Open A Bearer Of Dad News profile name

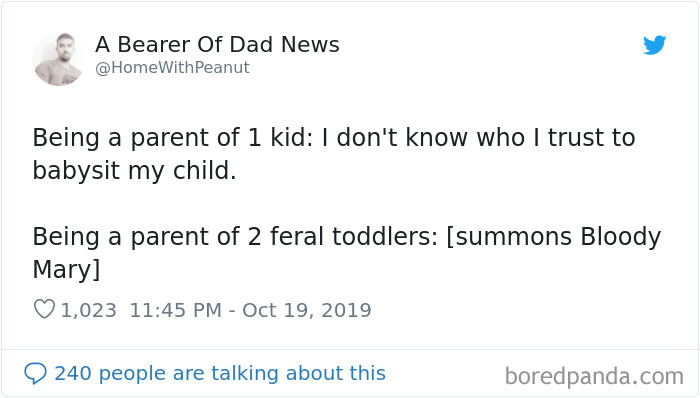click(217, 45)
